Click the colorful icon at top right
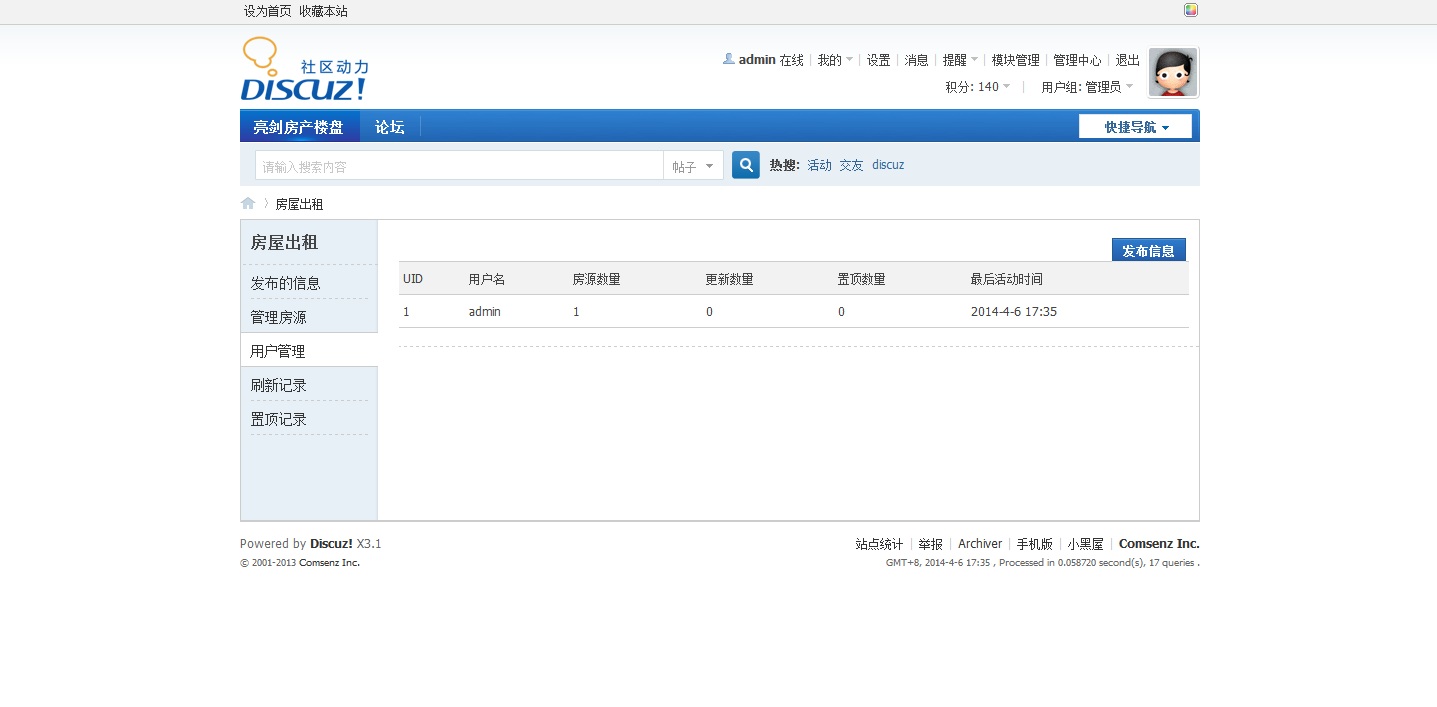 pyautogui.click(x=1191, y=10)
